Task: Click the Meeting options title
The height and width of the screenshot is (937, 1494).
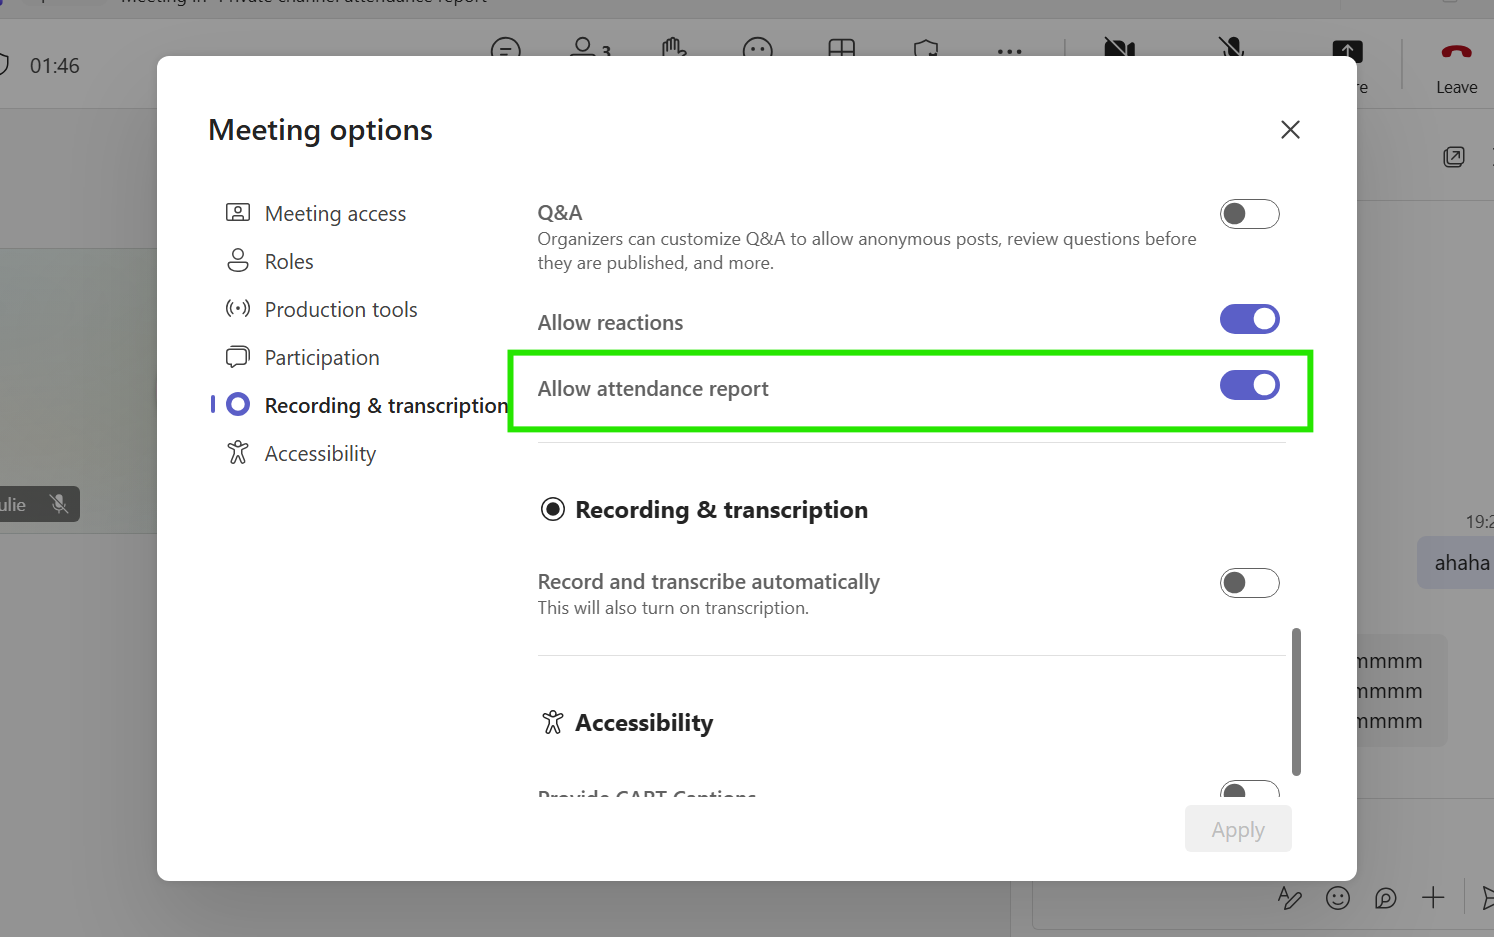Action: pos(320,130)
